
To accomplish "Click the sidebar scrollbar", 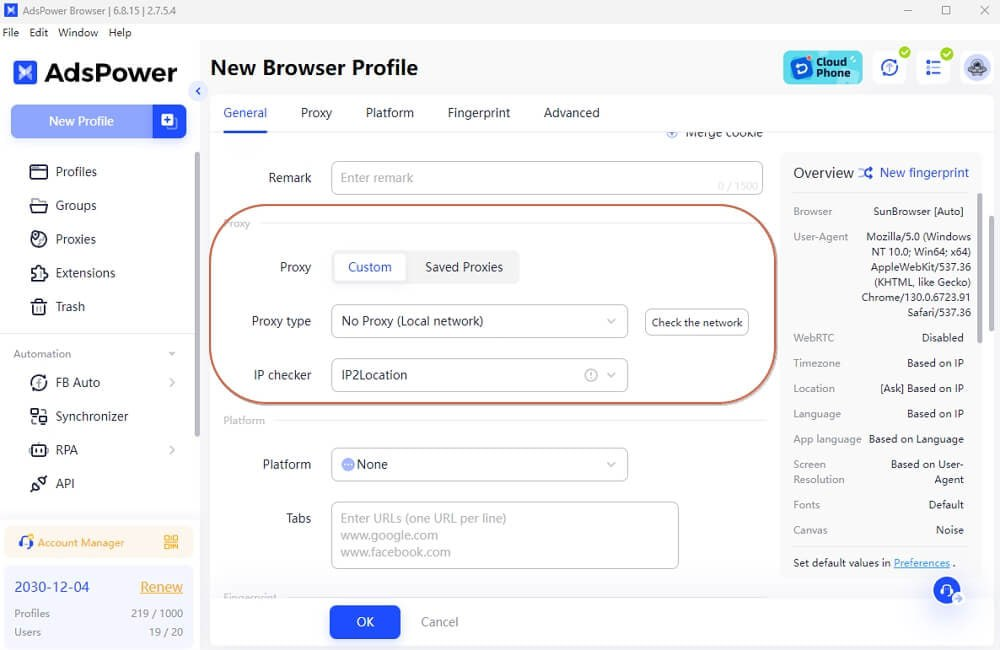I will tap(197, 293).
